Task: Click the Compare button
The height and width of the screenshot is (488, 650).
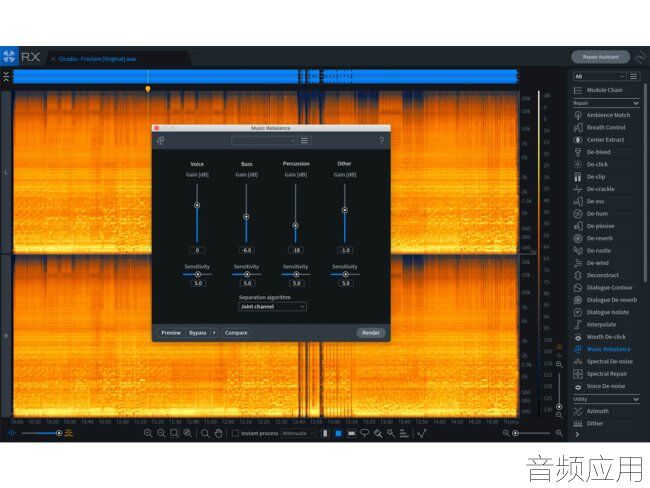Action: point(236,333)
